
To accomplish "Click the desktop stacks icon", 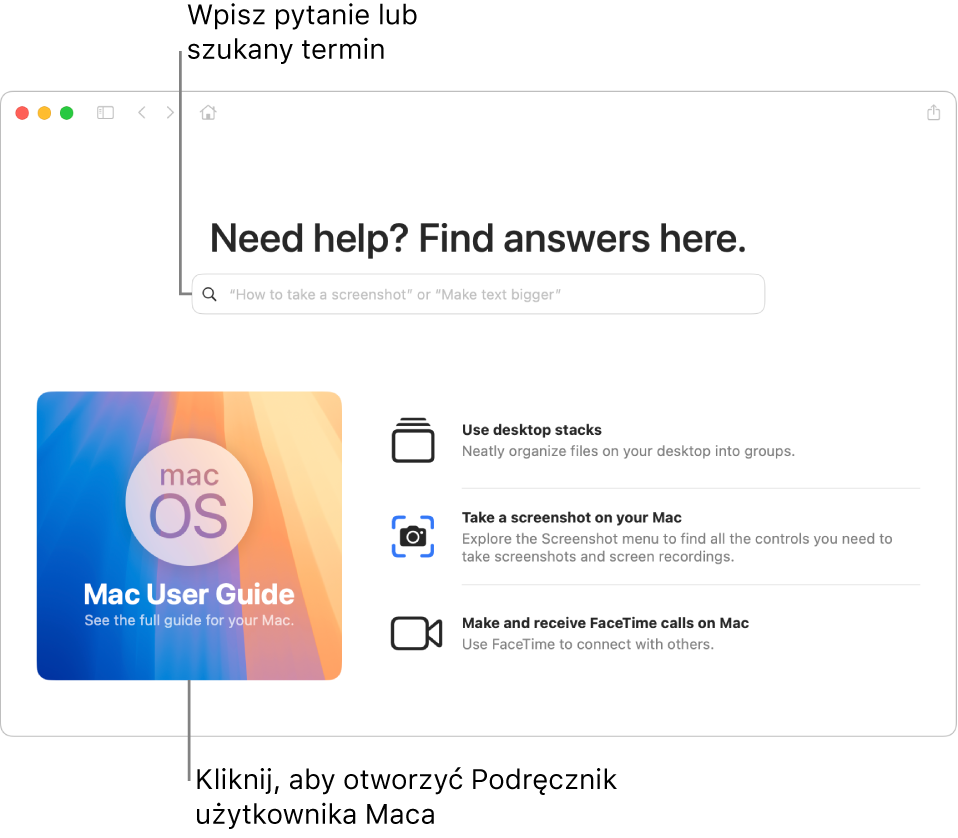I will tap(413, 441).
